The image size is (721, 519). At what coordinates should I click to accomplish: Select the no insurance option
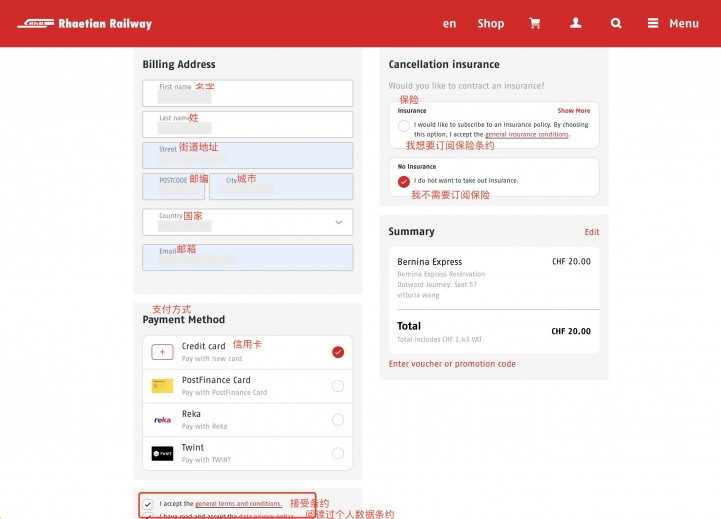click(404, 182)
